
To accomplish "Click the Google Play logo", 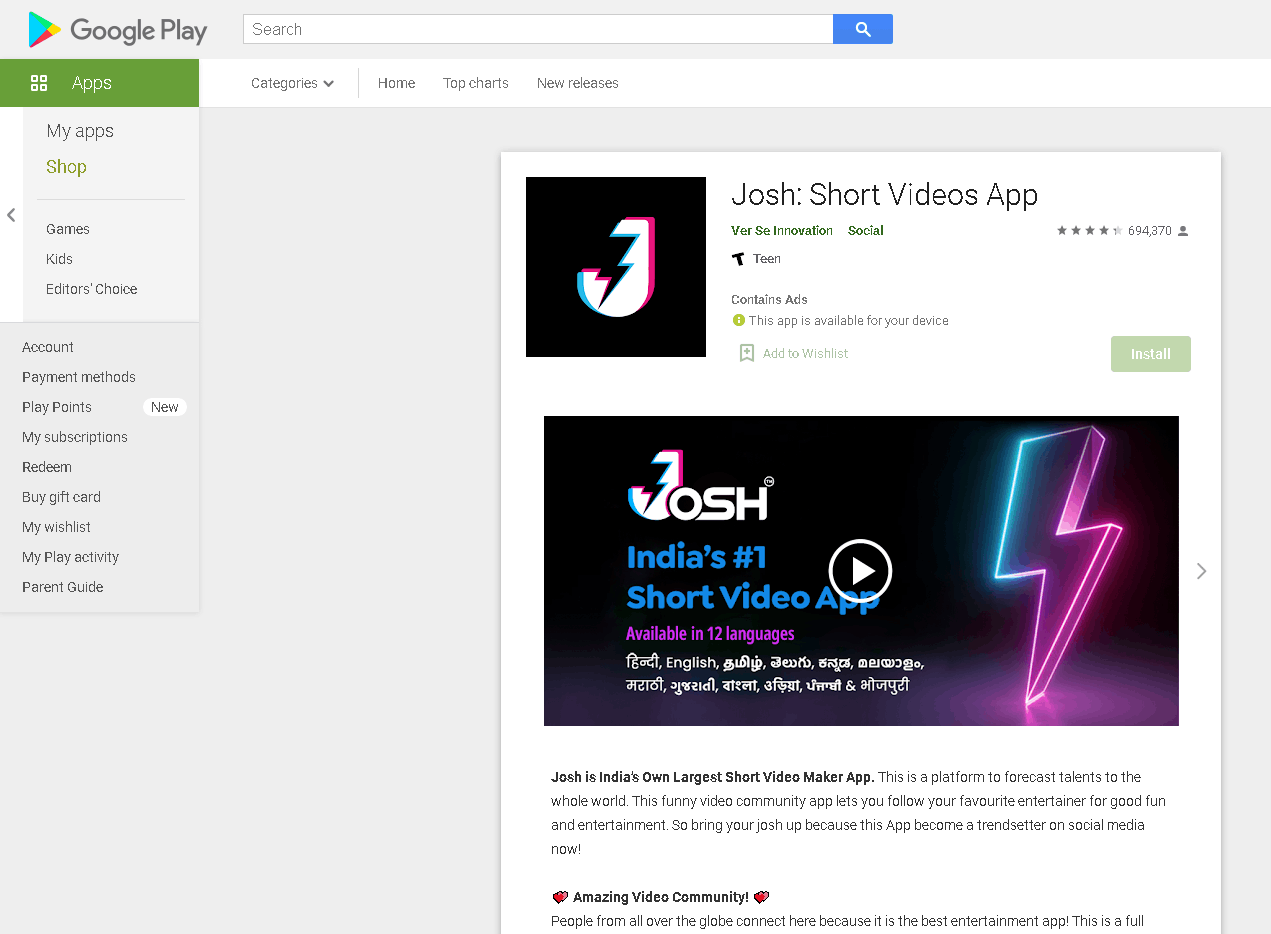I will (x=118, y=30).
